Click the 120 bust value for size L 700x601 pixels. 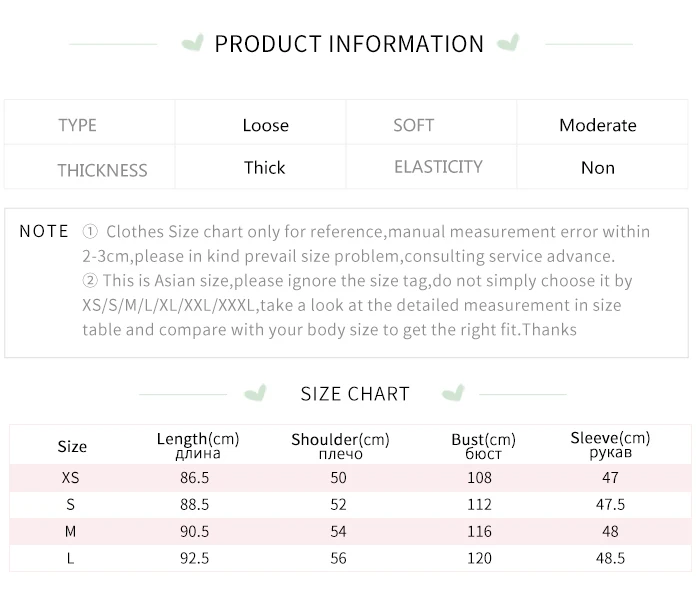(x=480, y=558)
